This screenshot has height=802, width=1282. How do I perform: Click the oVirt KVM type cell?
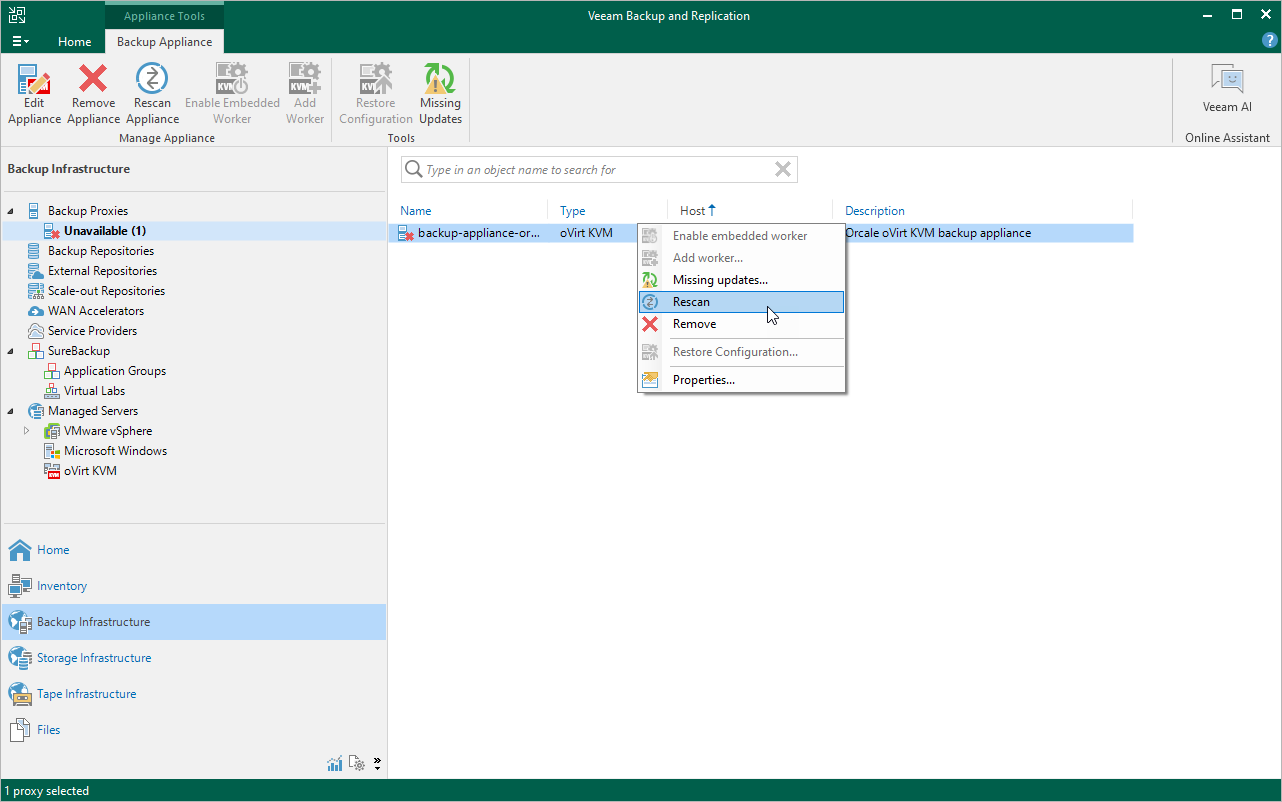(586, 233)
